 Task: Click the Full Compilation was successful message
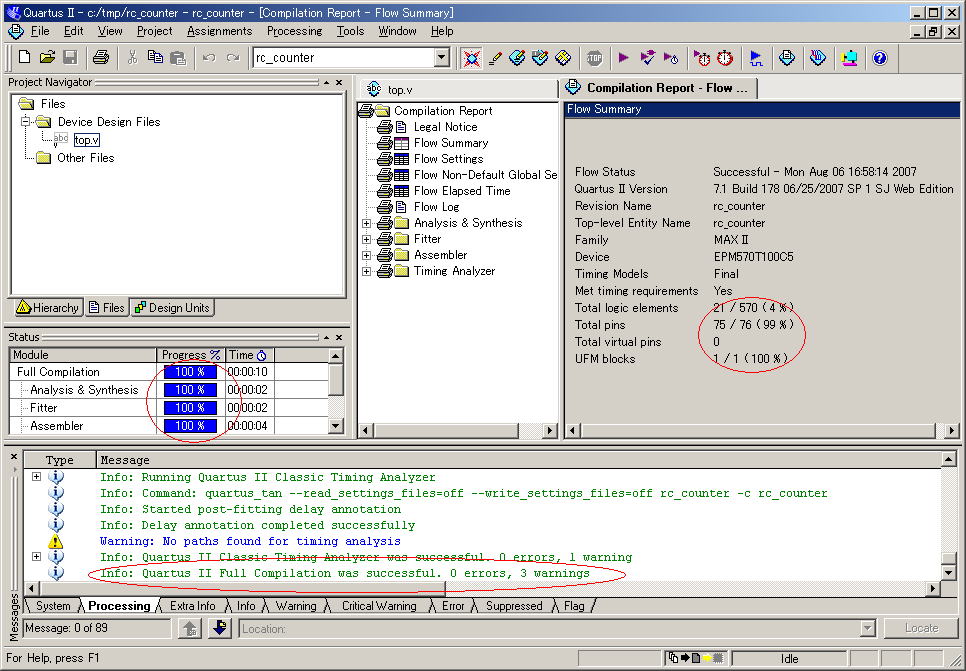click(345, 573)
